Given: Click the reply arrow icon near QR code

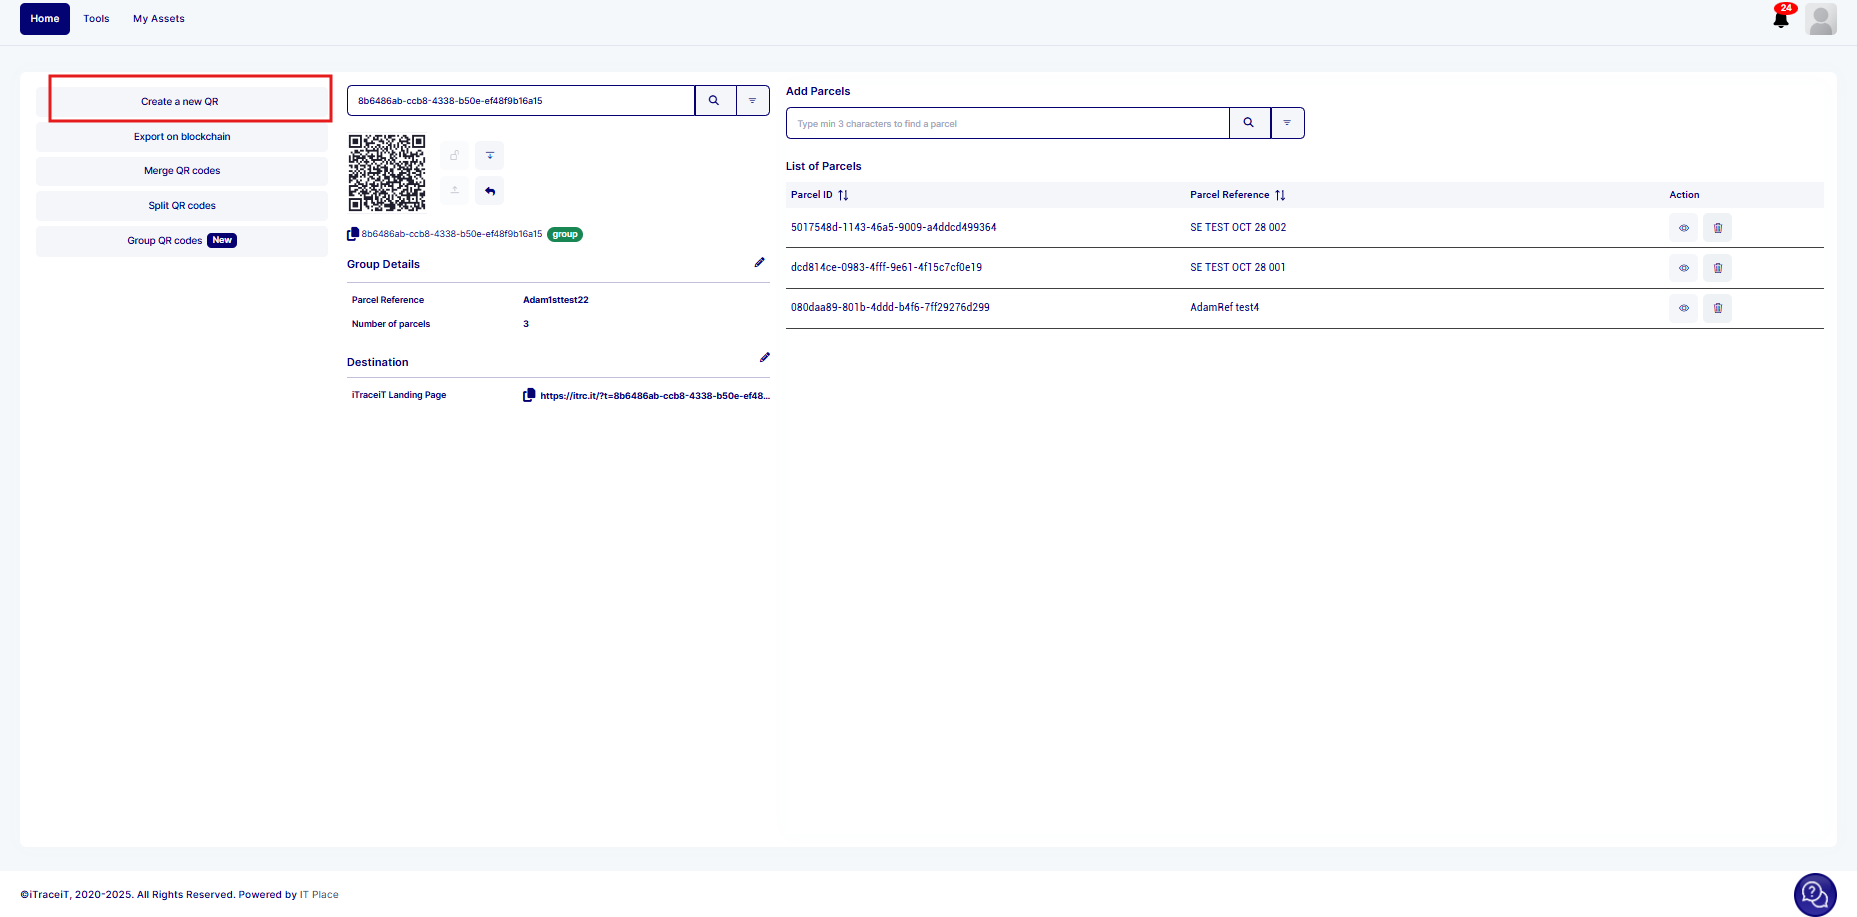Looking at the screenshot, I should [x=490, y=191].
